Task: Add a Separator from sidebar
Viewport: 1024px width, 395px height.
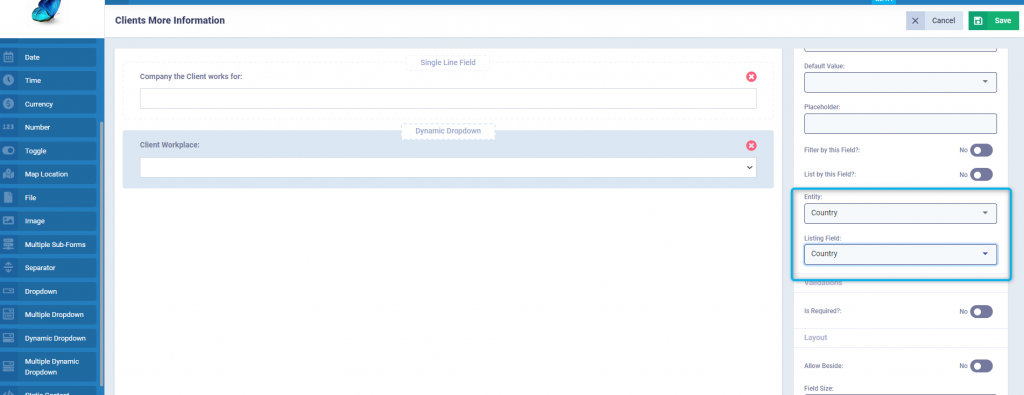Action: [x=48, y=268]
